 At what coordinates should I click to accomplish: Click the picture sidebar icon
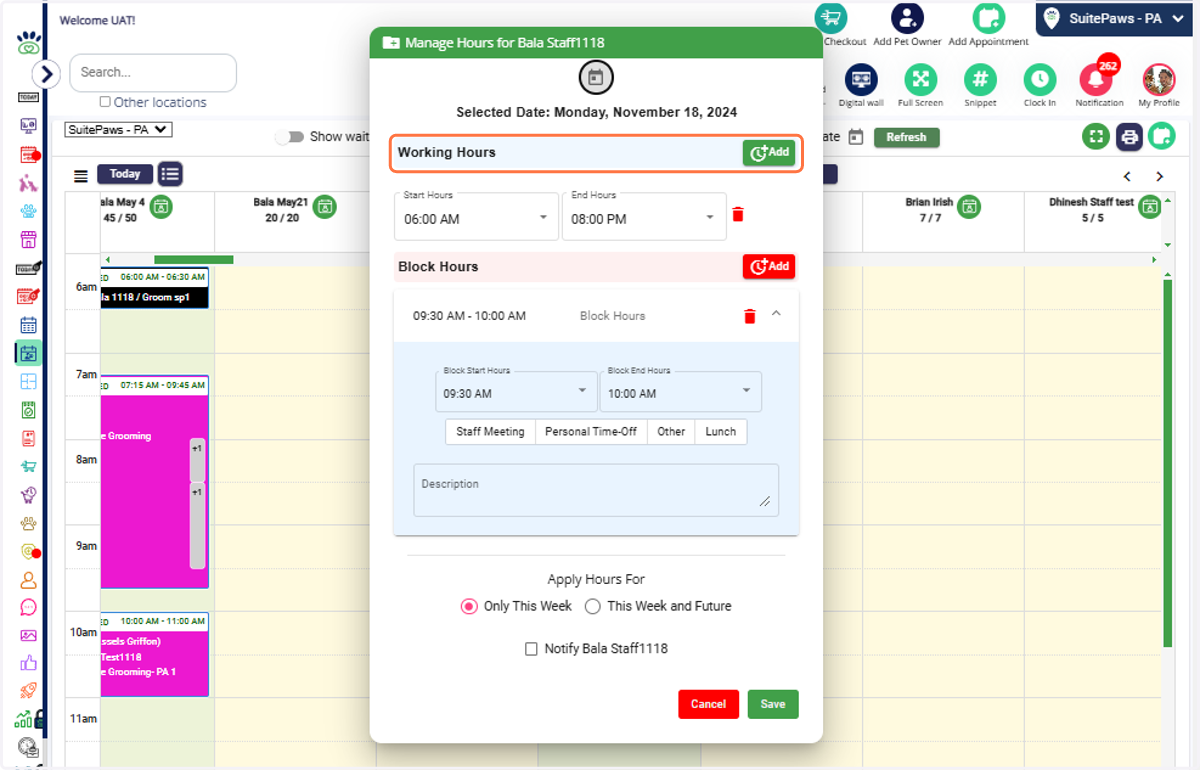pos(28,635)
